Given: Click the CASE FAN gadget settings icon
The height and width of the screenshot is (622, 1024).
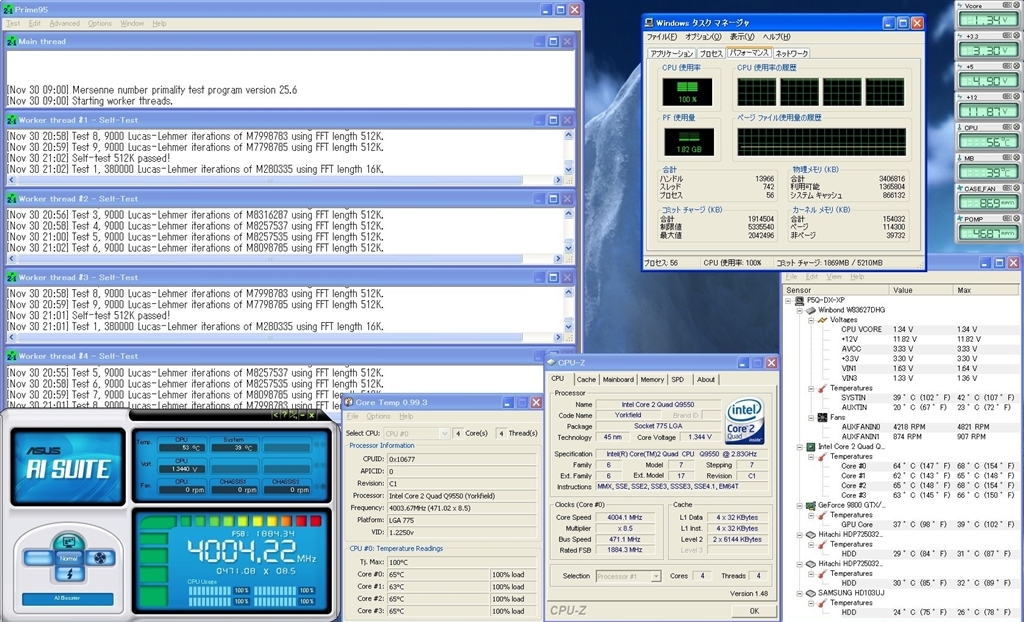Looking at the screenshot, I should 1006,188.
